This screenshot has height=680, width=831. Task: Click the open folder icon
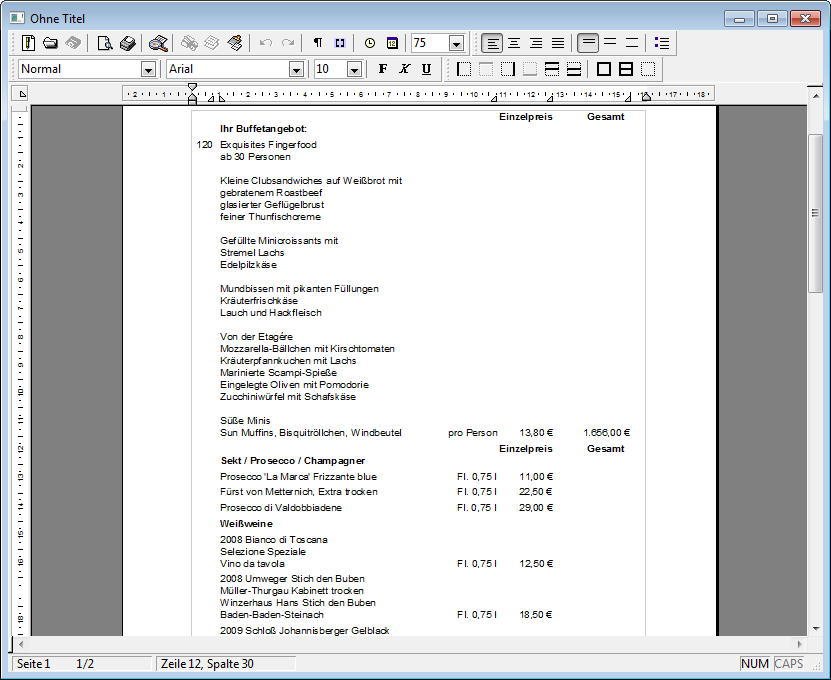[x=50, y=43]
